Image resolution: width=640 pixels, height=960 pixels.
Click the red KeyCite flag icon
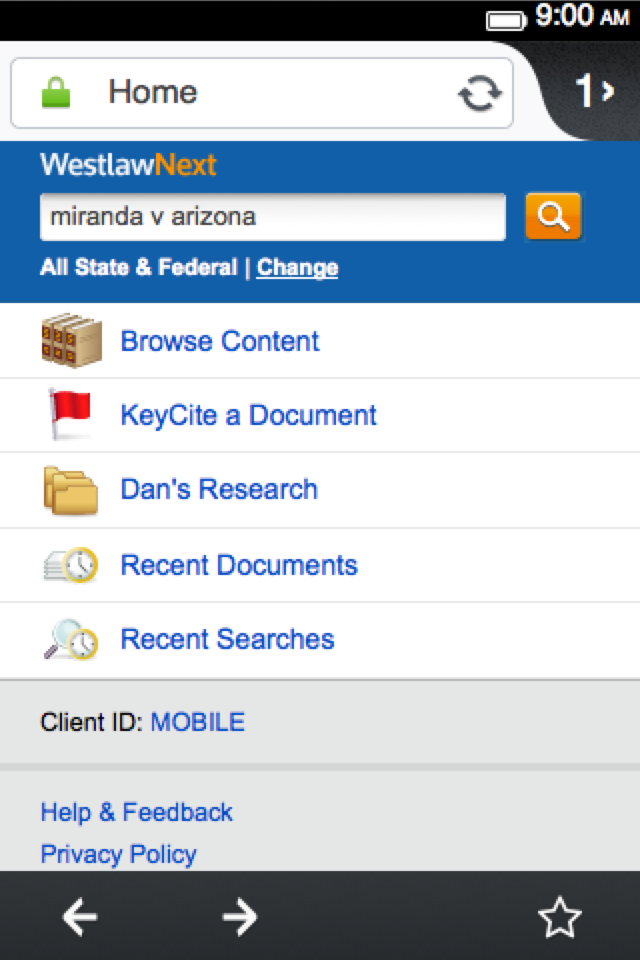70,414
